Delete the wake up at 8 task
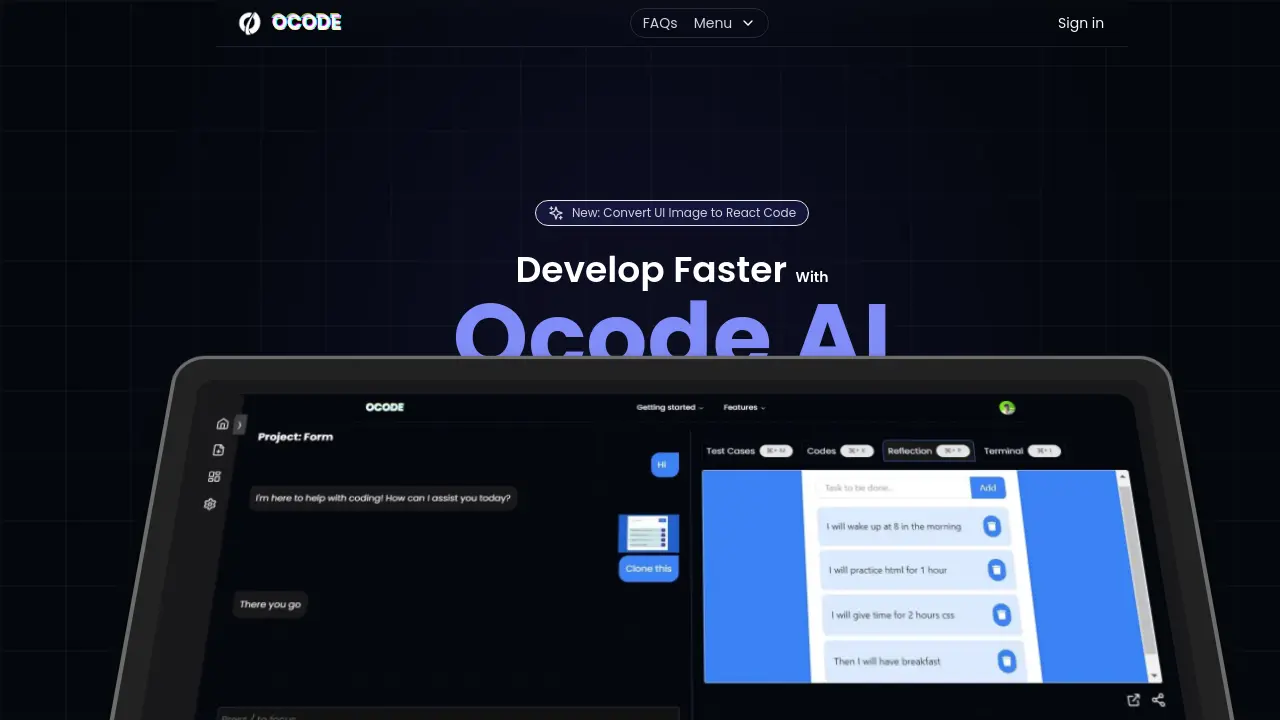The width and height of the screenshot is (1280, 720). tap(991, 526)
